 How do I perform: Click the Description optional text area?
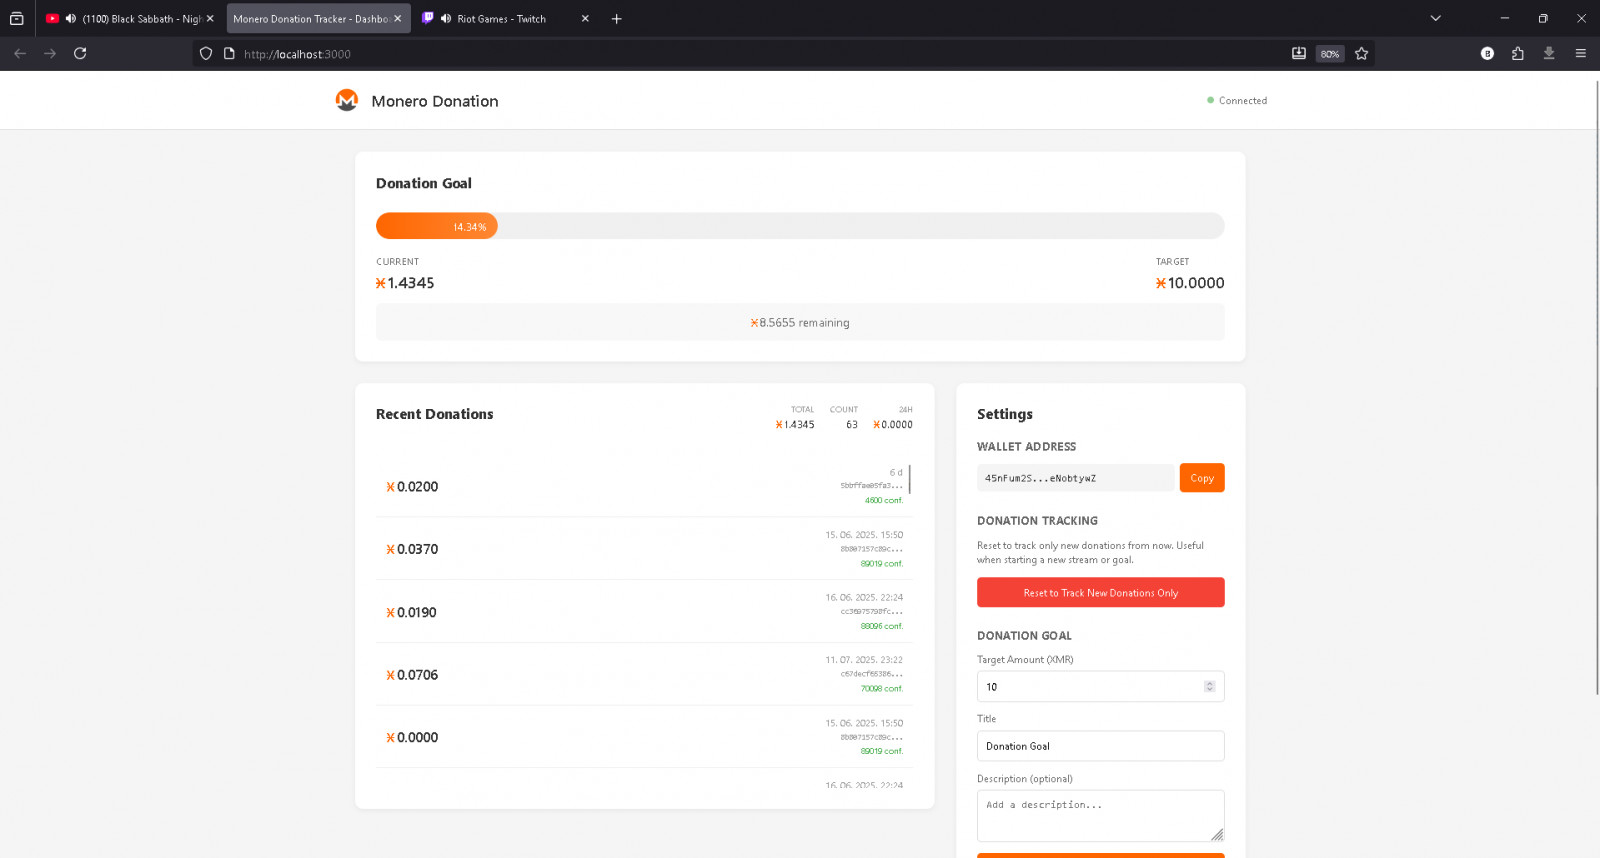point(1098,815)
